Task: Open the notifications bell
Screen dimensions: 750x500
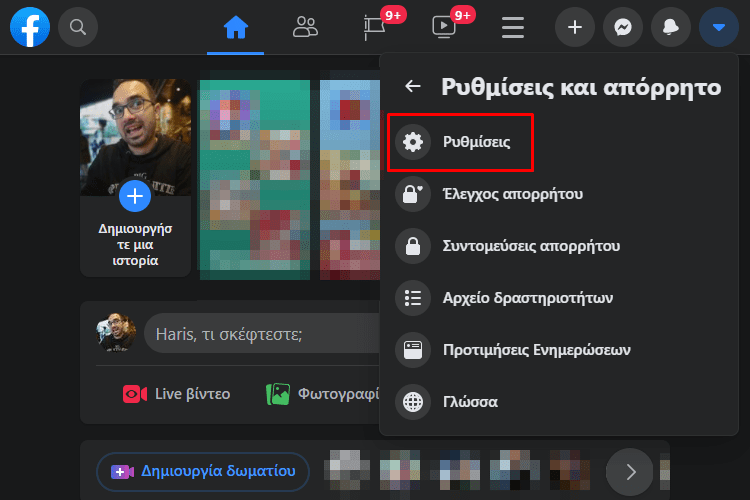Action: (x=671, y=27)
